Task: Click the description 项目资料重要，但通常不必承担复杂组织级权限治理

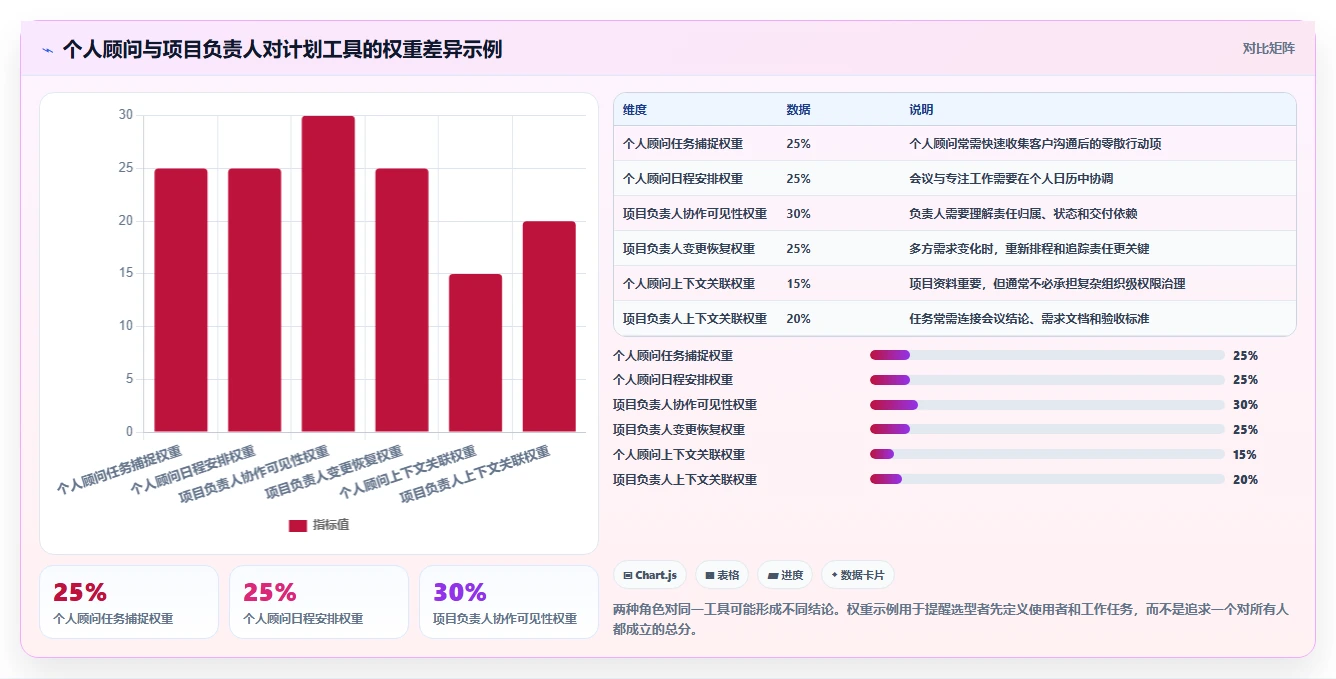Action: click(x=1047, y=284)
